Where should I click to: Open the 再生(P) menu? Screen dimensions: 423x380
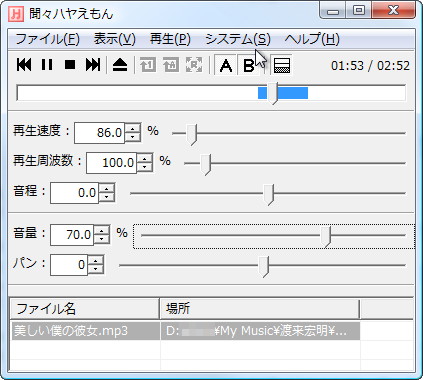(x=170, y=39)
